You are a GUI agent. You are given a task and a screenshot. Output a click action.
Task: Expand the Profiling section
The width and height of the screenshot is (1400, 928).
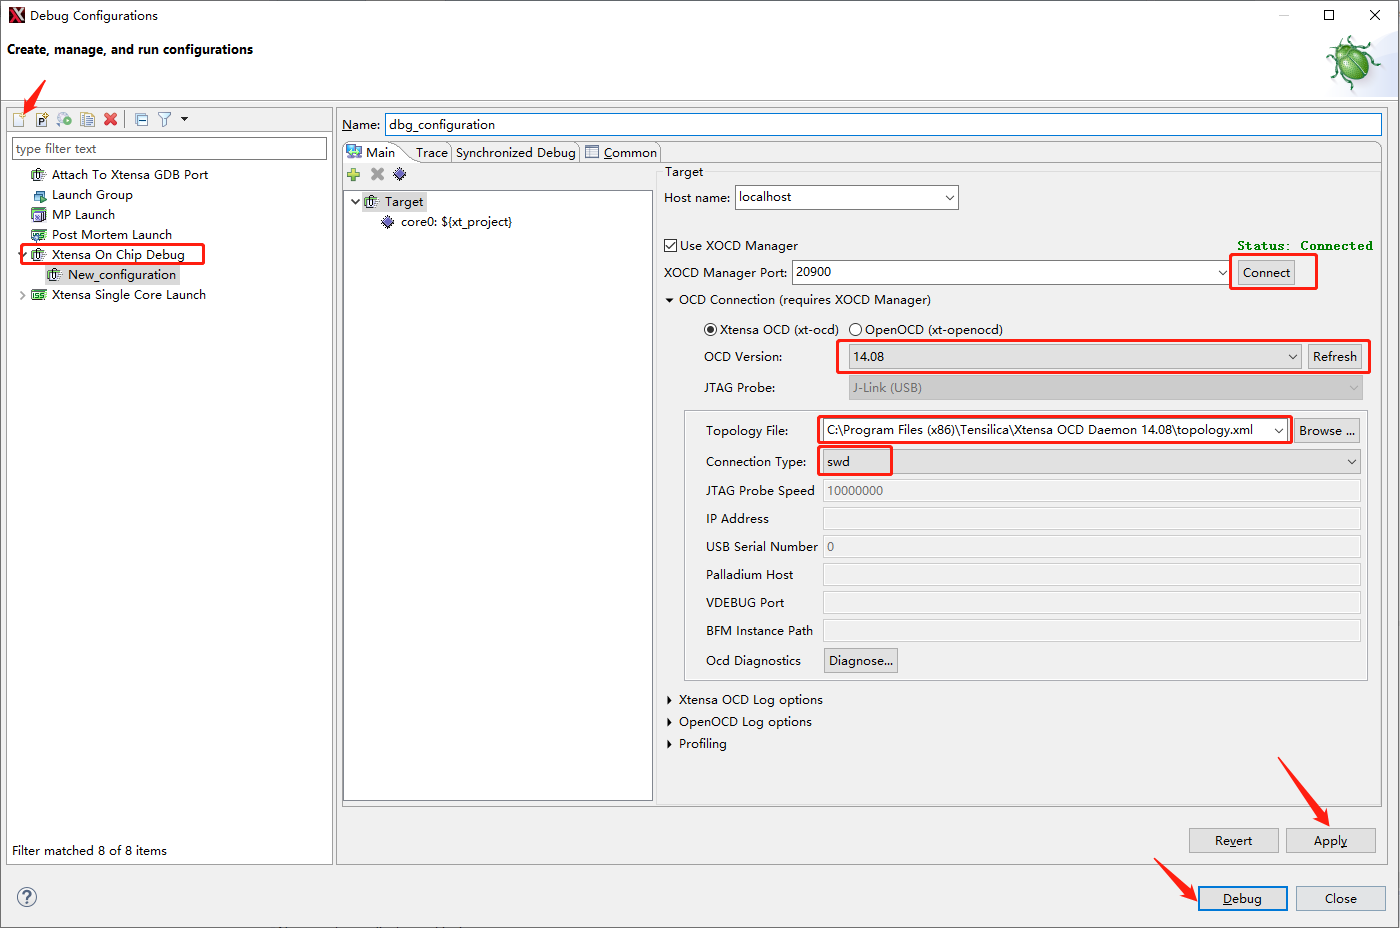tap(670, 744)
